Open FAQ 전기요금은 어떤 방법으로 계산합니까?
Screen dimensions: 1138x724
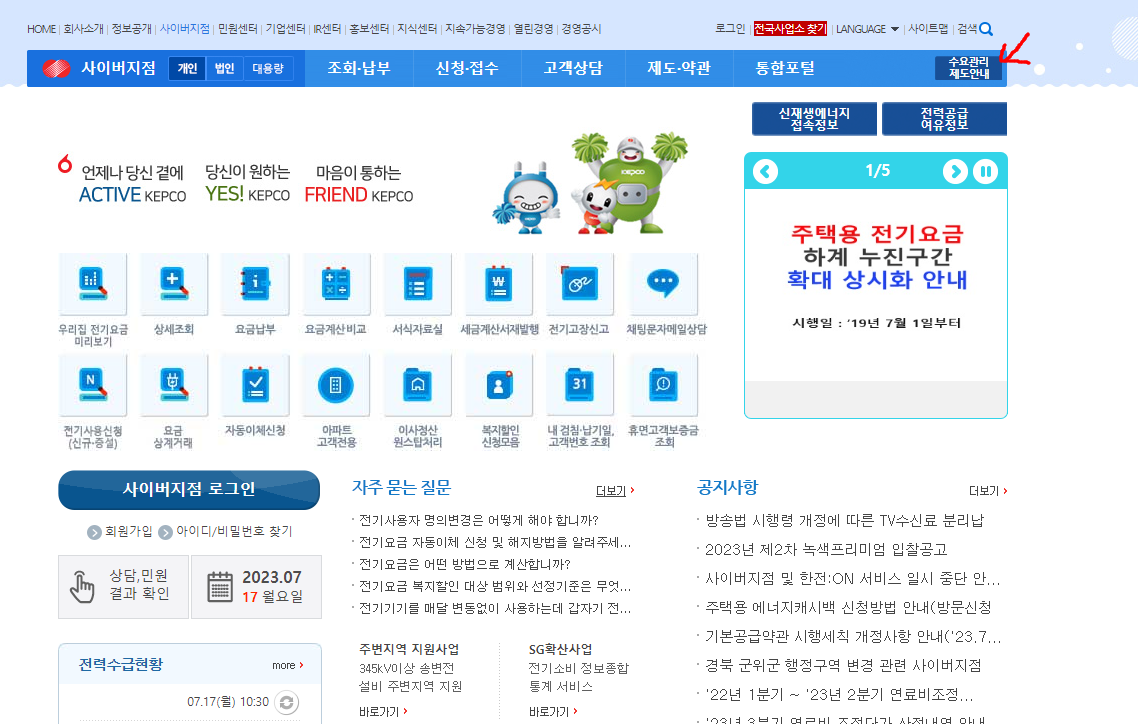[464, 564]
